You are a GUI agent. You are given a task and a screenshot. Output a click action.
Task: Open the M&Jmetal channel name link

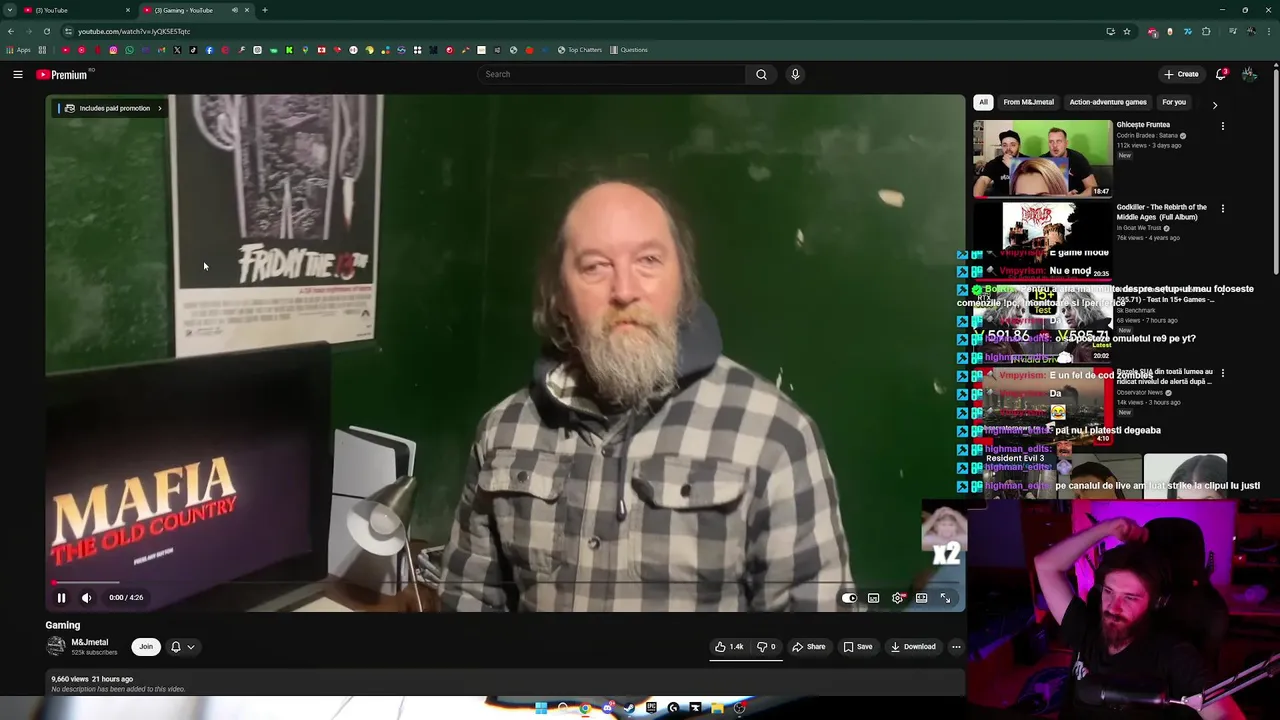click(x=89, y=642)
